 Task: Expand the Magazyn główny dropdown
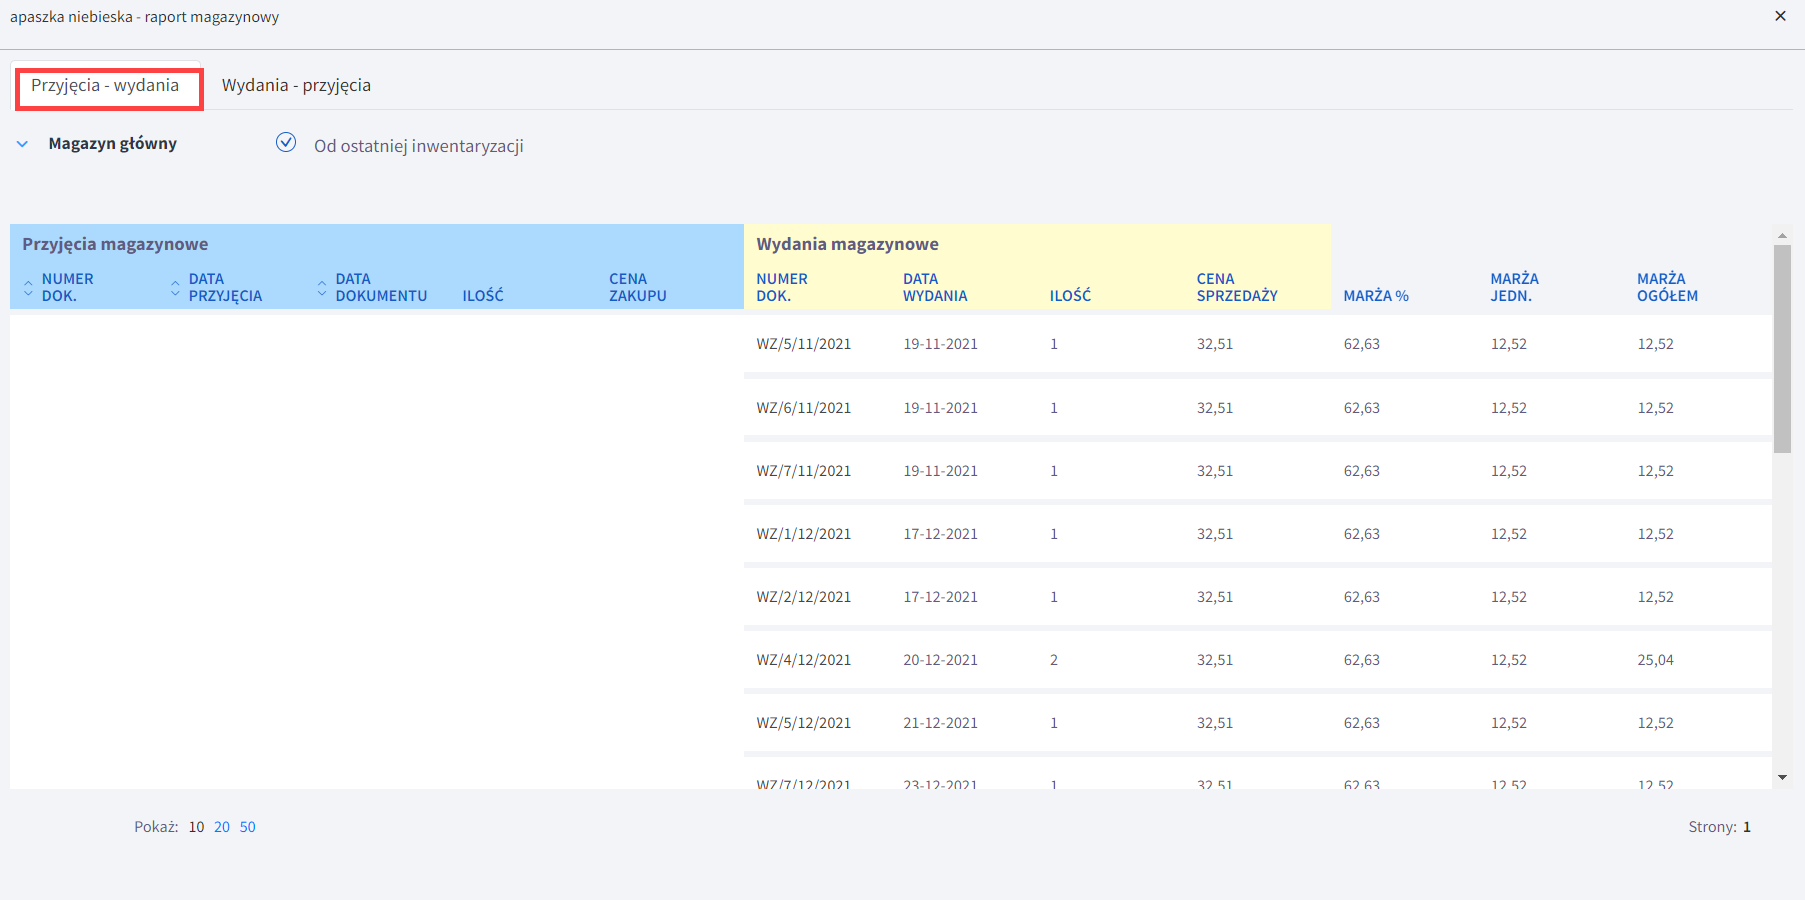click(x=23, y=144)
